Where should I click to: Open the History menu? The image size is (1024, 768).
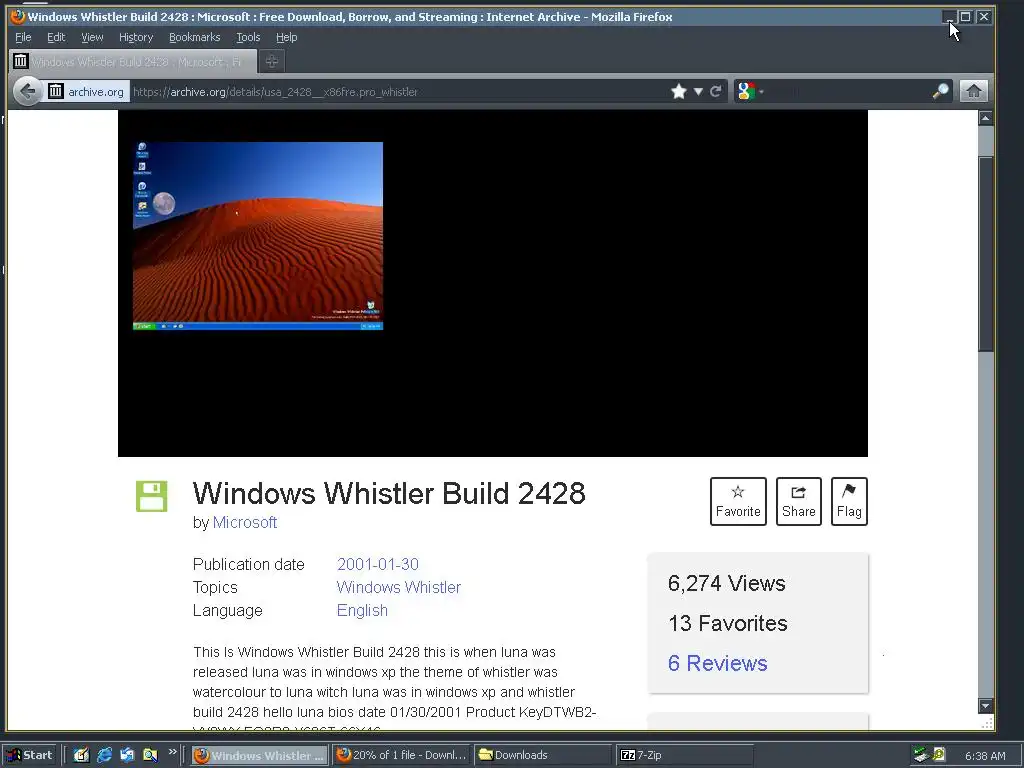(136, 37)
